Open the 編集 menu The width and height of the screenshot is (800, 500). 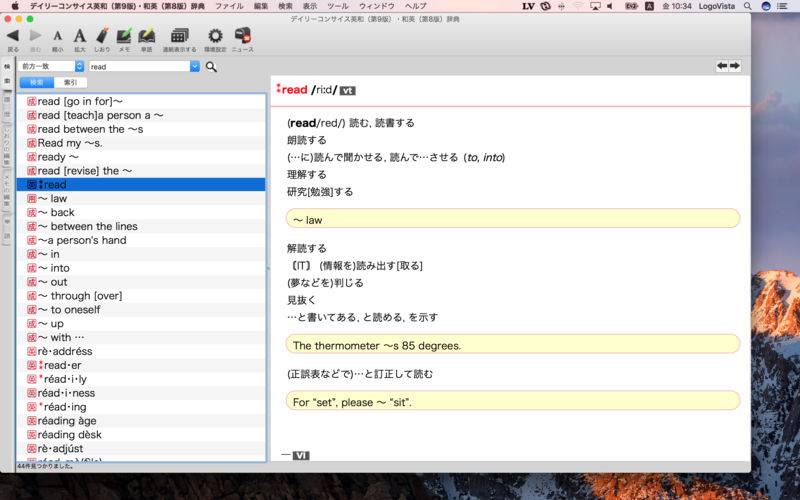pos(261,6)
